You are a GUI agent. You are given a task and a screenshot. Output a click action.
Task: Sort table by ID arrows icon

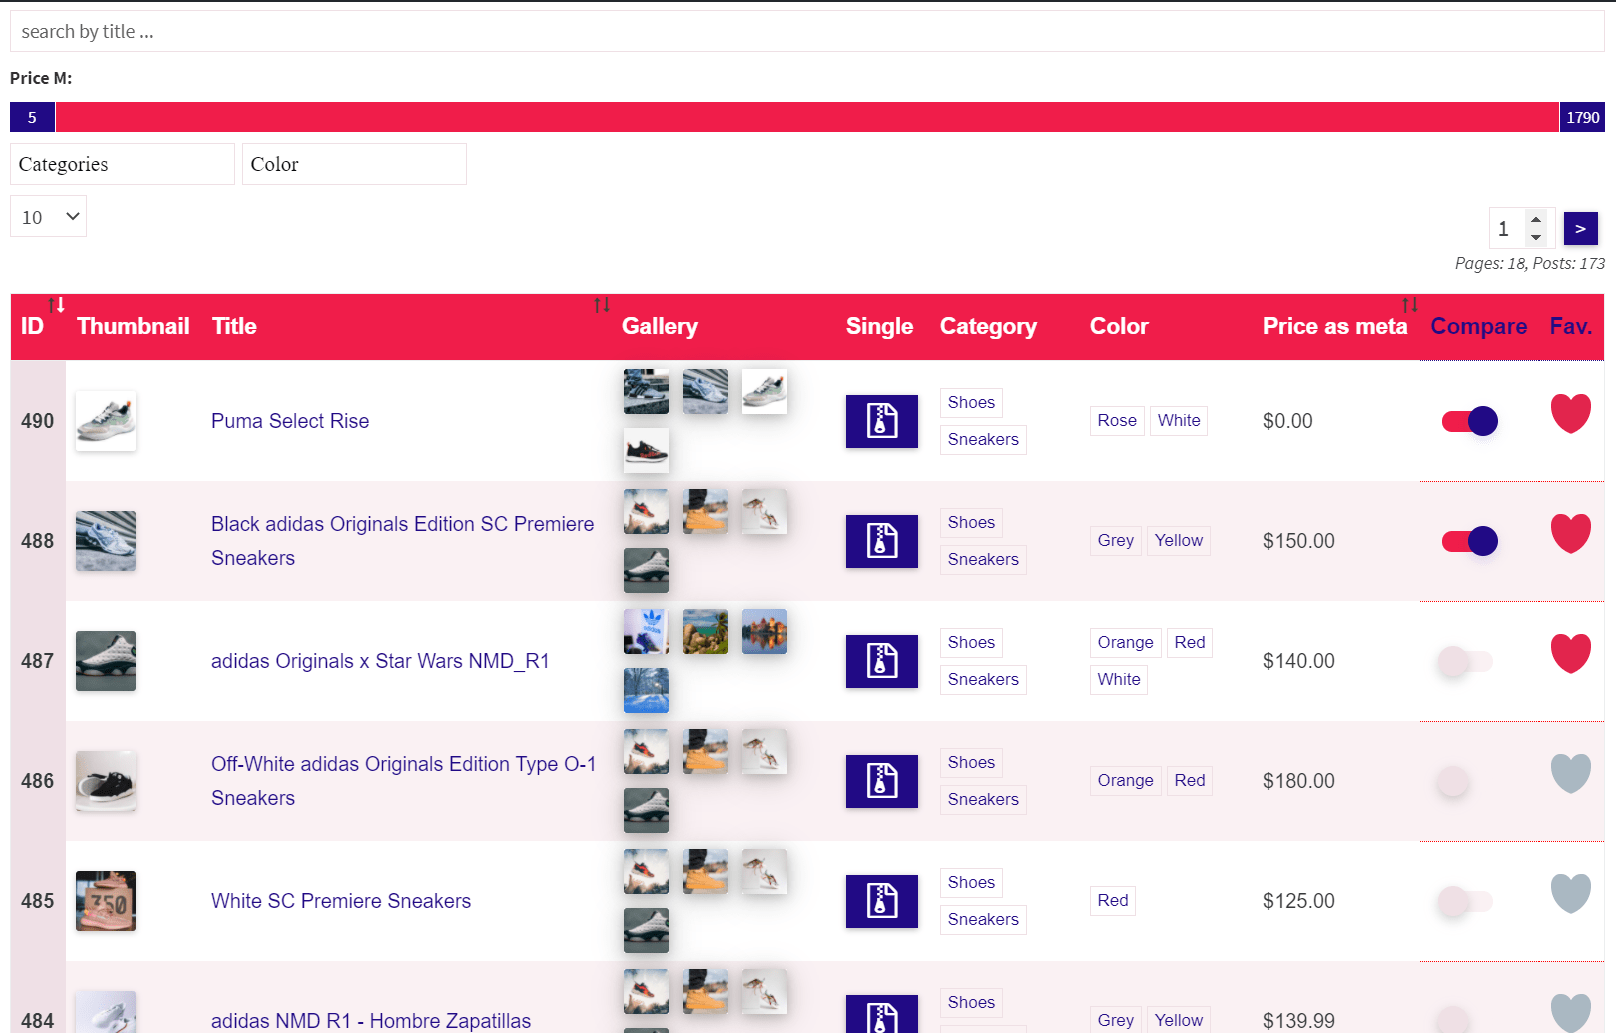(57, 305)
